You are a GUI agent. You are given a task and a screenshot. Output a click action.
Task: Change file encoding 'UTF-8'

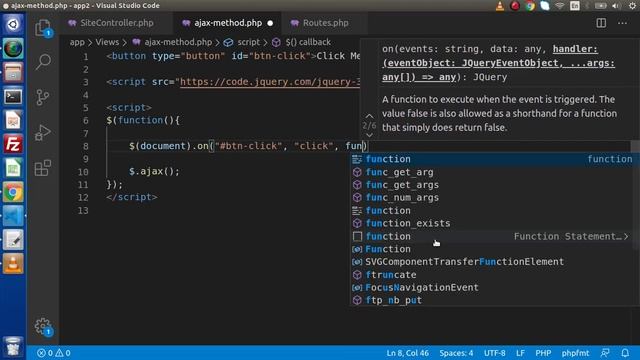click(494, 353)
